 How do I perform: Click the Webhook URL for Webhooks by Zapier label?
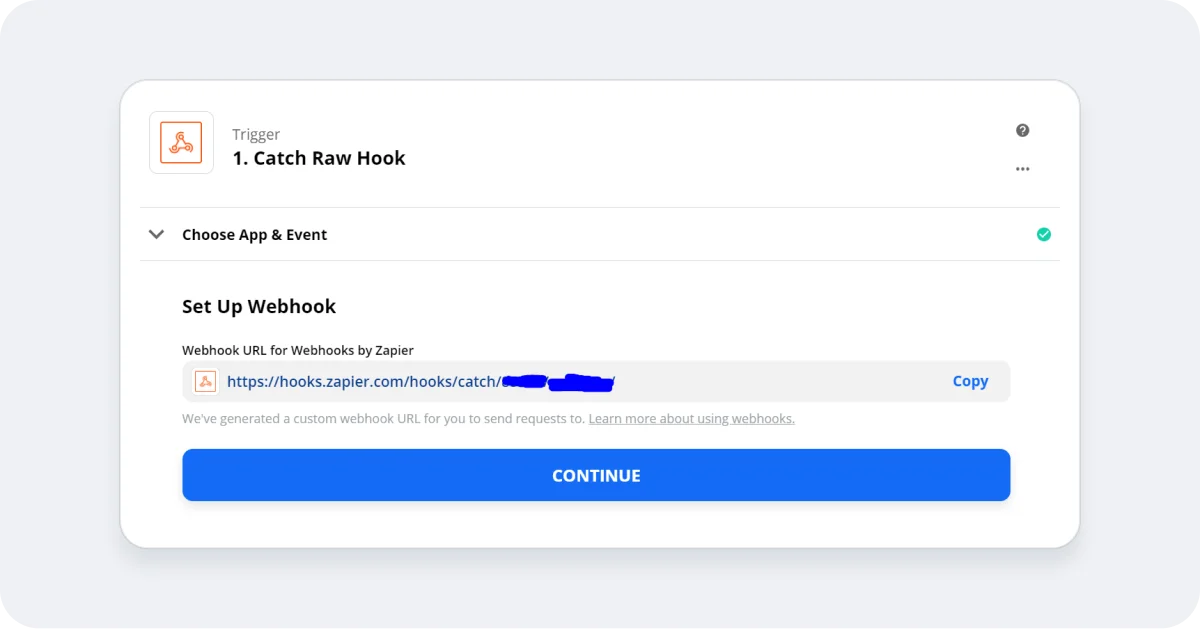[297, 350]
